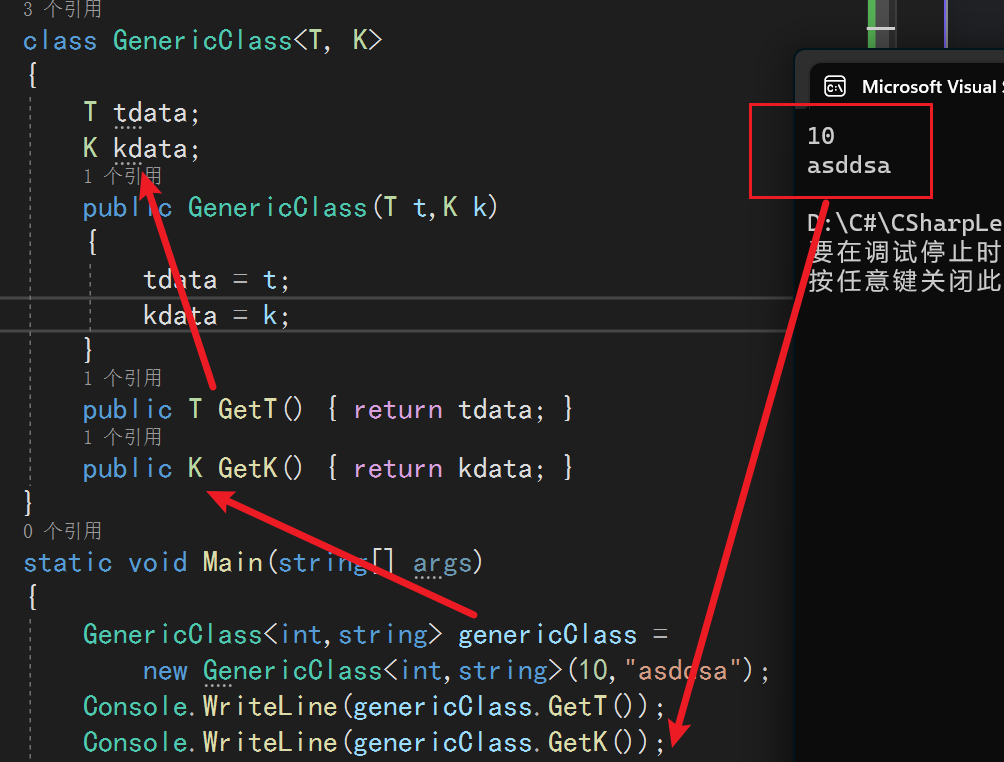Click the editor's vertical scrollbar with green marker
1004x762 pixels.
click(880, 22)
